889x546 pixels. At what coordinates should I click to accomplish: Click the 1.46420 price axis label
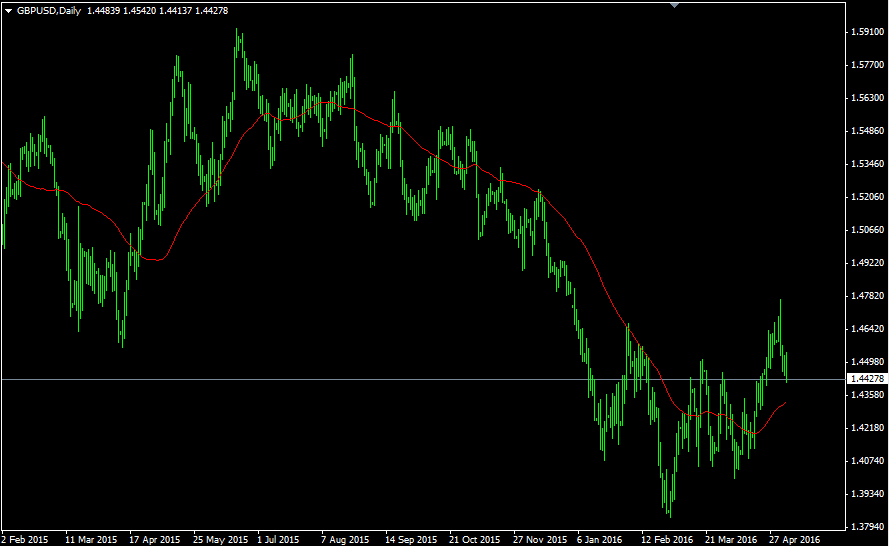[x=867, y=328]
